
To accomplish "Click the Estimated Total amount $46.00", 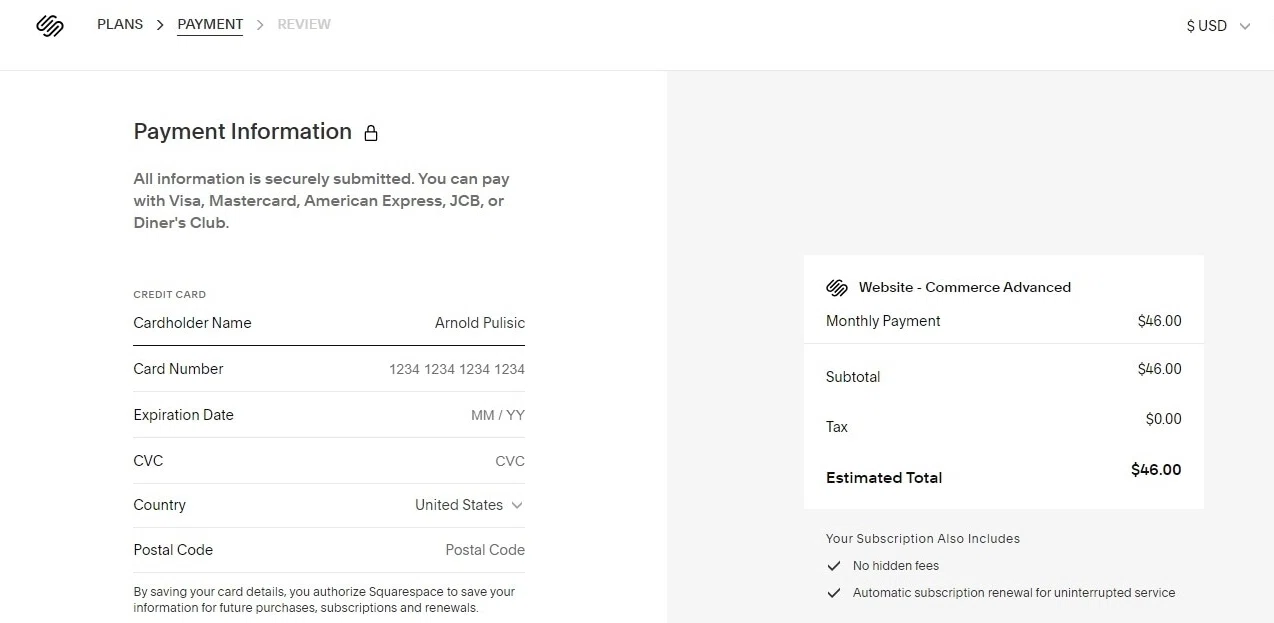I will point(1156,470).
